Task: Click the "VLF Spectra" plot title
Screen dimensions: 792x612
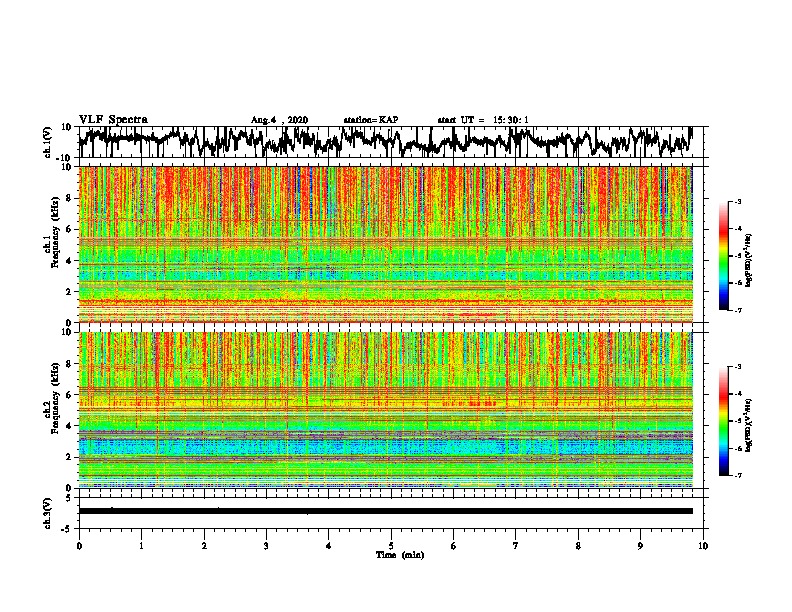Action: pos(113,119)
